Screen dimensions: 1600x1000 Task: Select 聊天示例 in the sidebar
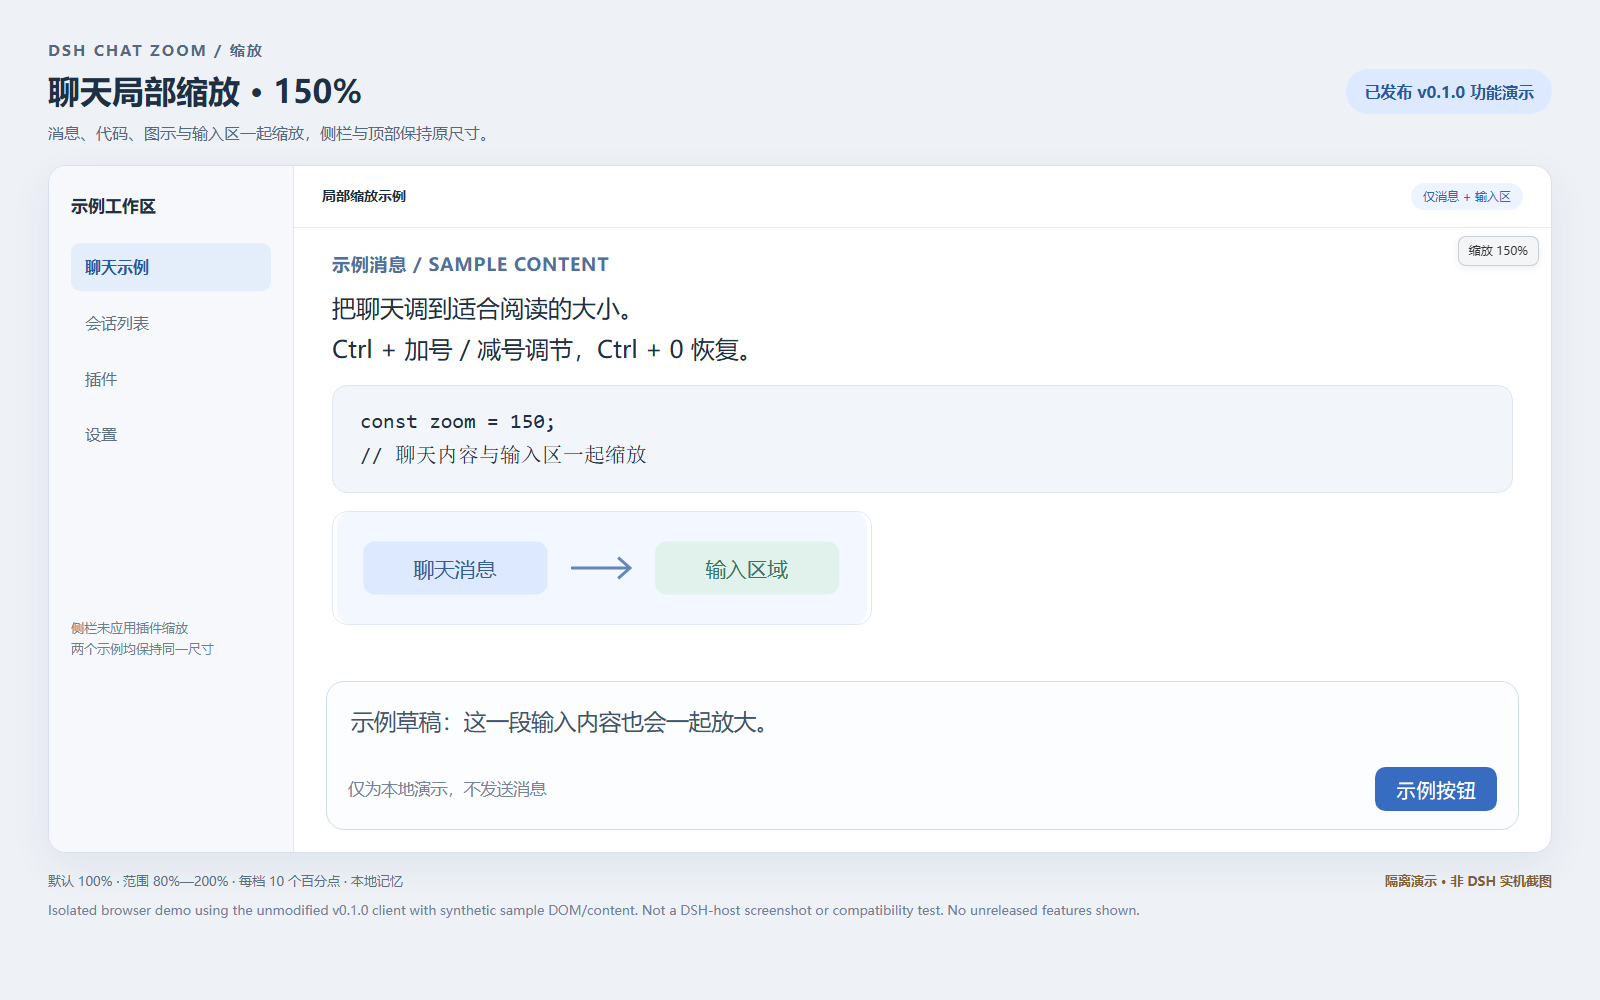click(x=171, y=267)
